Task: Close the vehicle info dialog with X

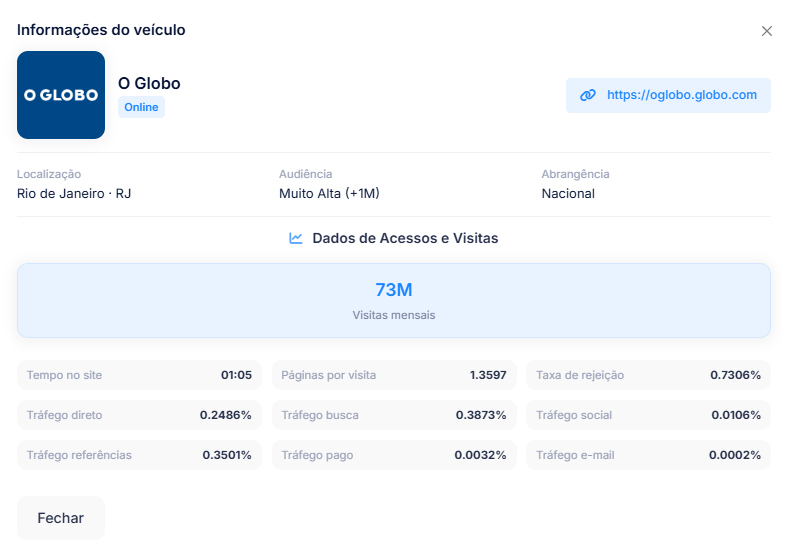Action: point(767,31)
